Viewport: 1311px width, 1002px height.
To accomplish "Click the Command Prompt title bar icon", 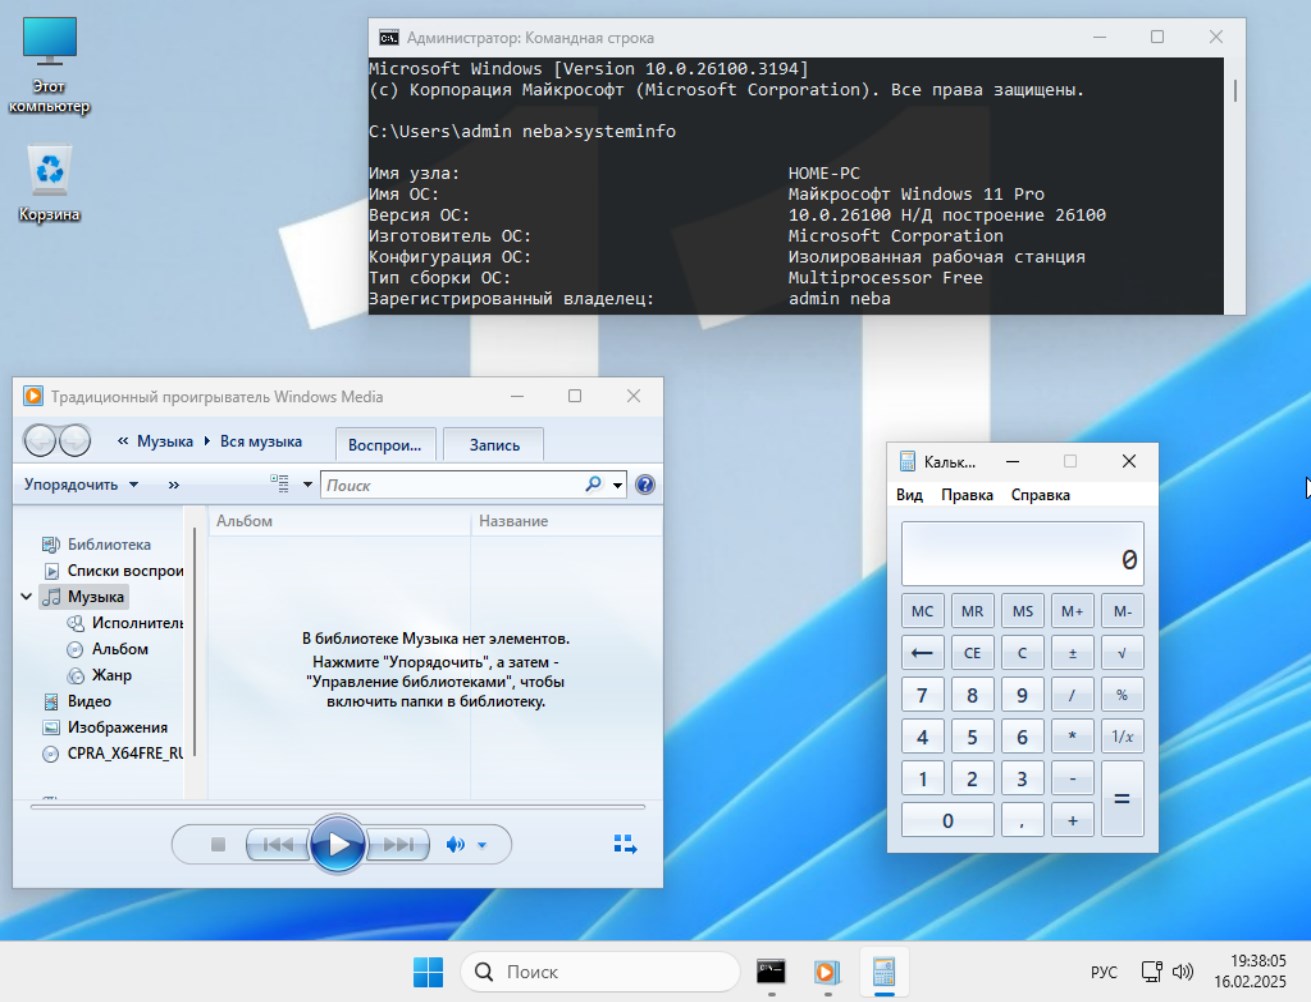I will coord(389,38).
